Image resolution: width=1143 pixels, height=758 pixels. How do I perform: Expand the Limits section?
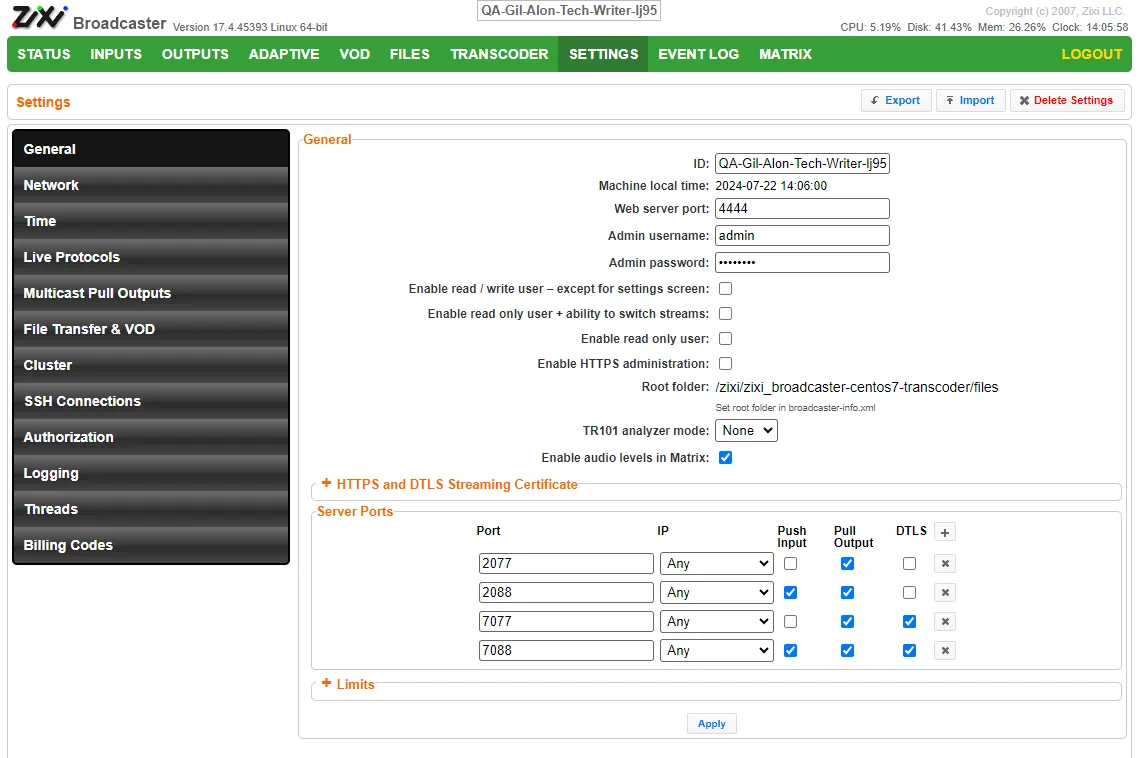(x=348, y=684)
